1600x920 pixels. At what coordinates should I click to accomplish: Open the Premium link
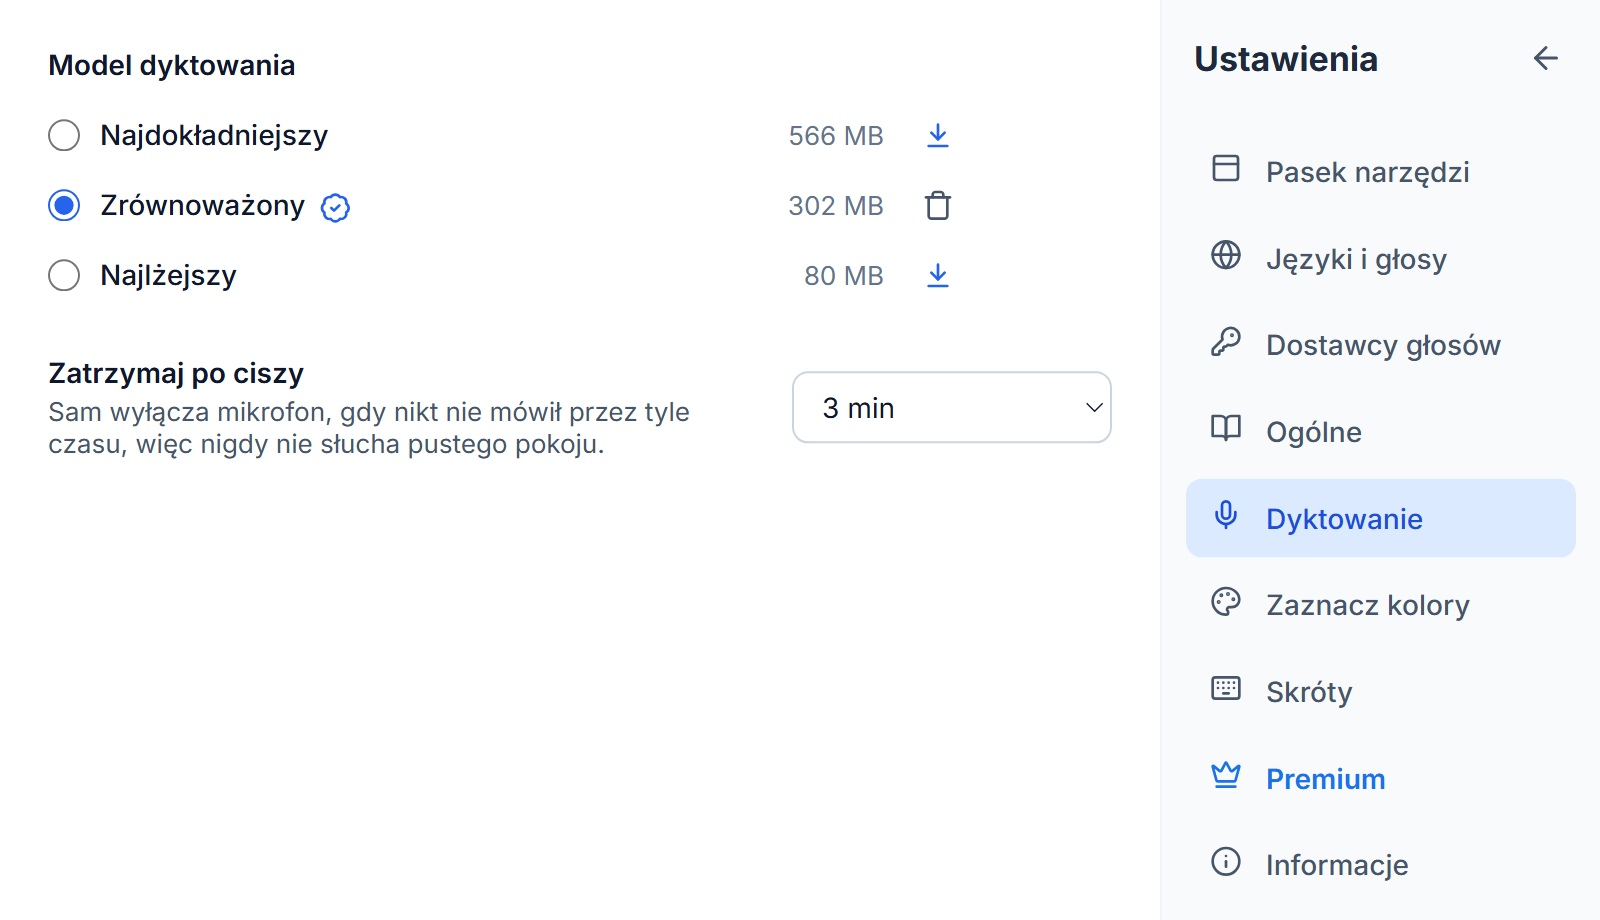(1381, 778)
